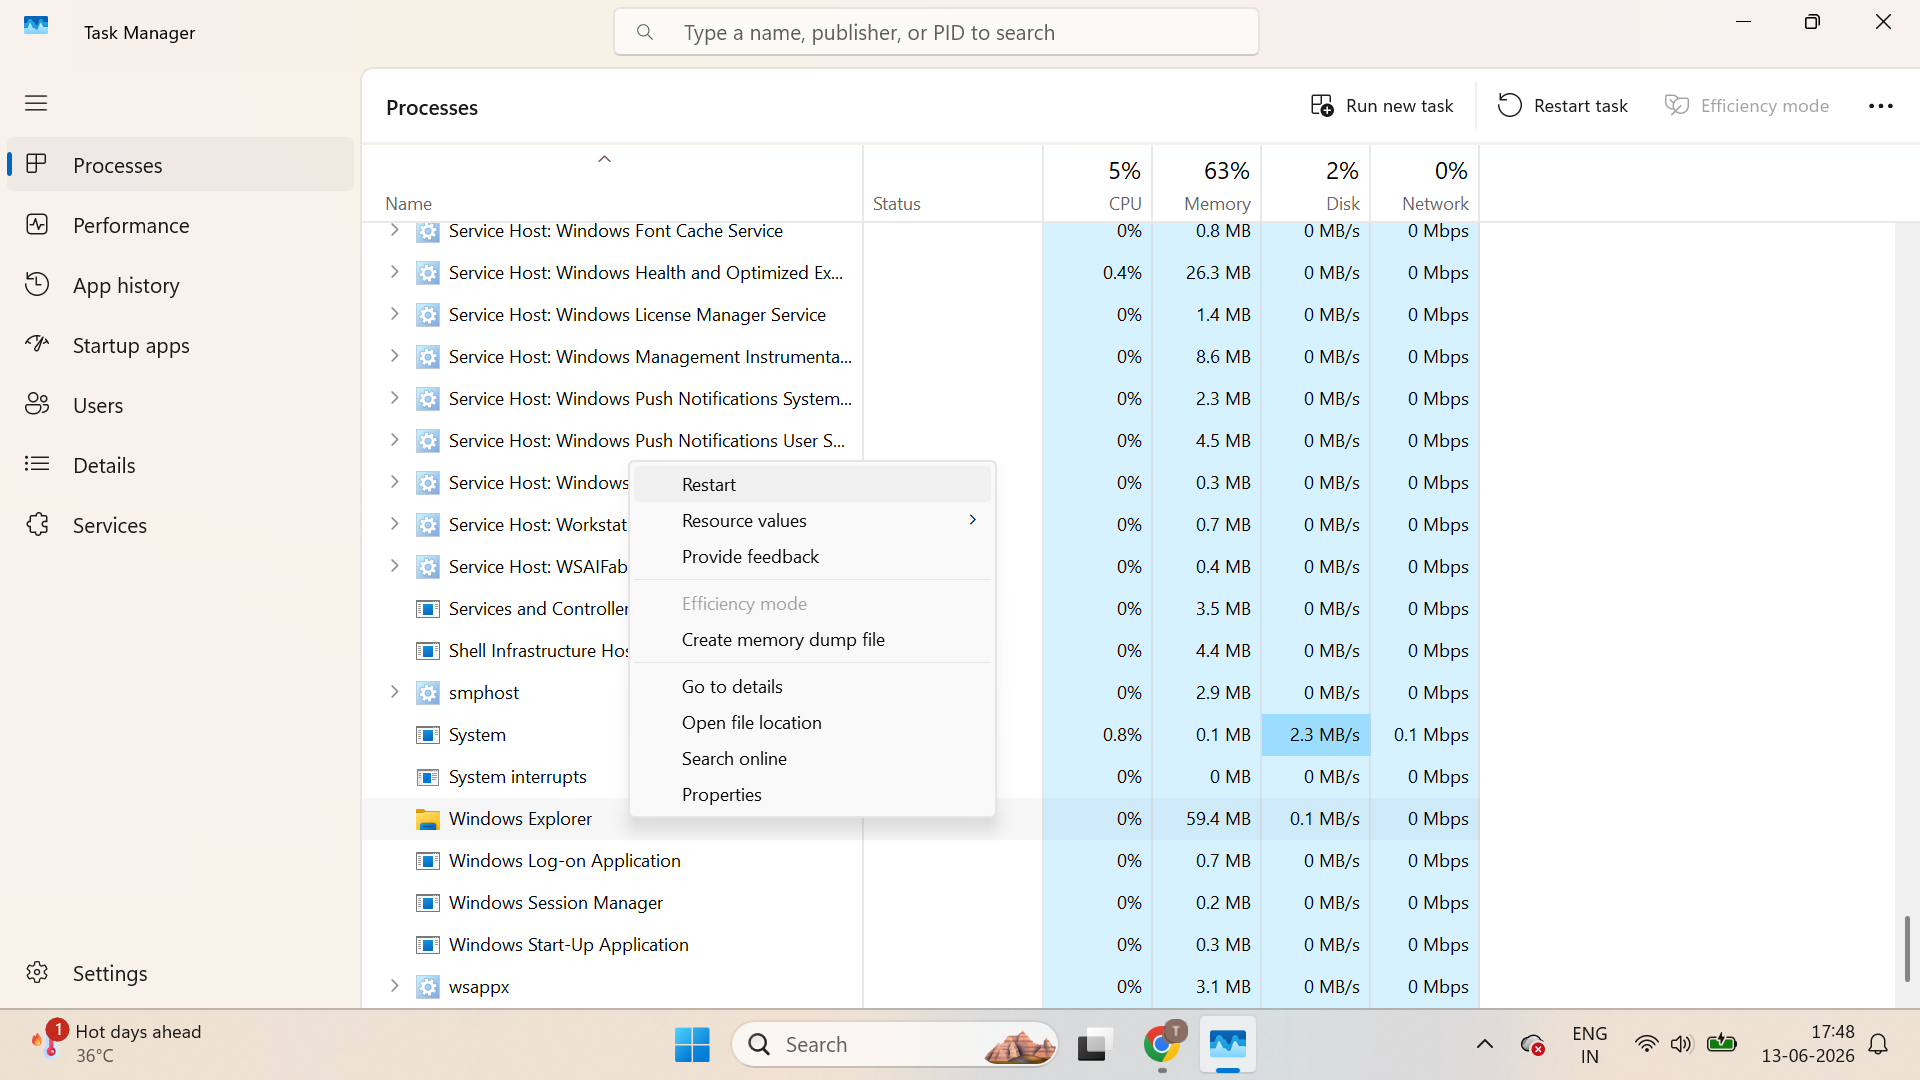
Task: Choose Open file location
Action: (812, 722)
